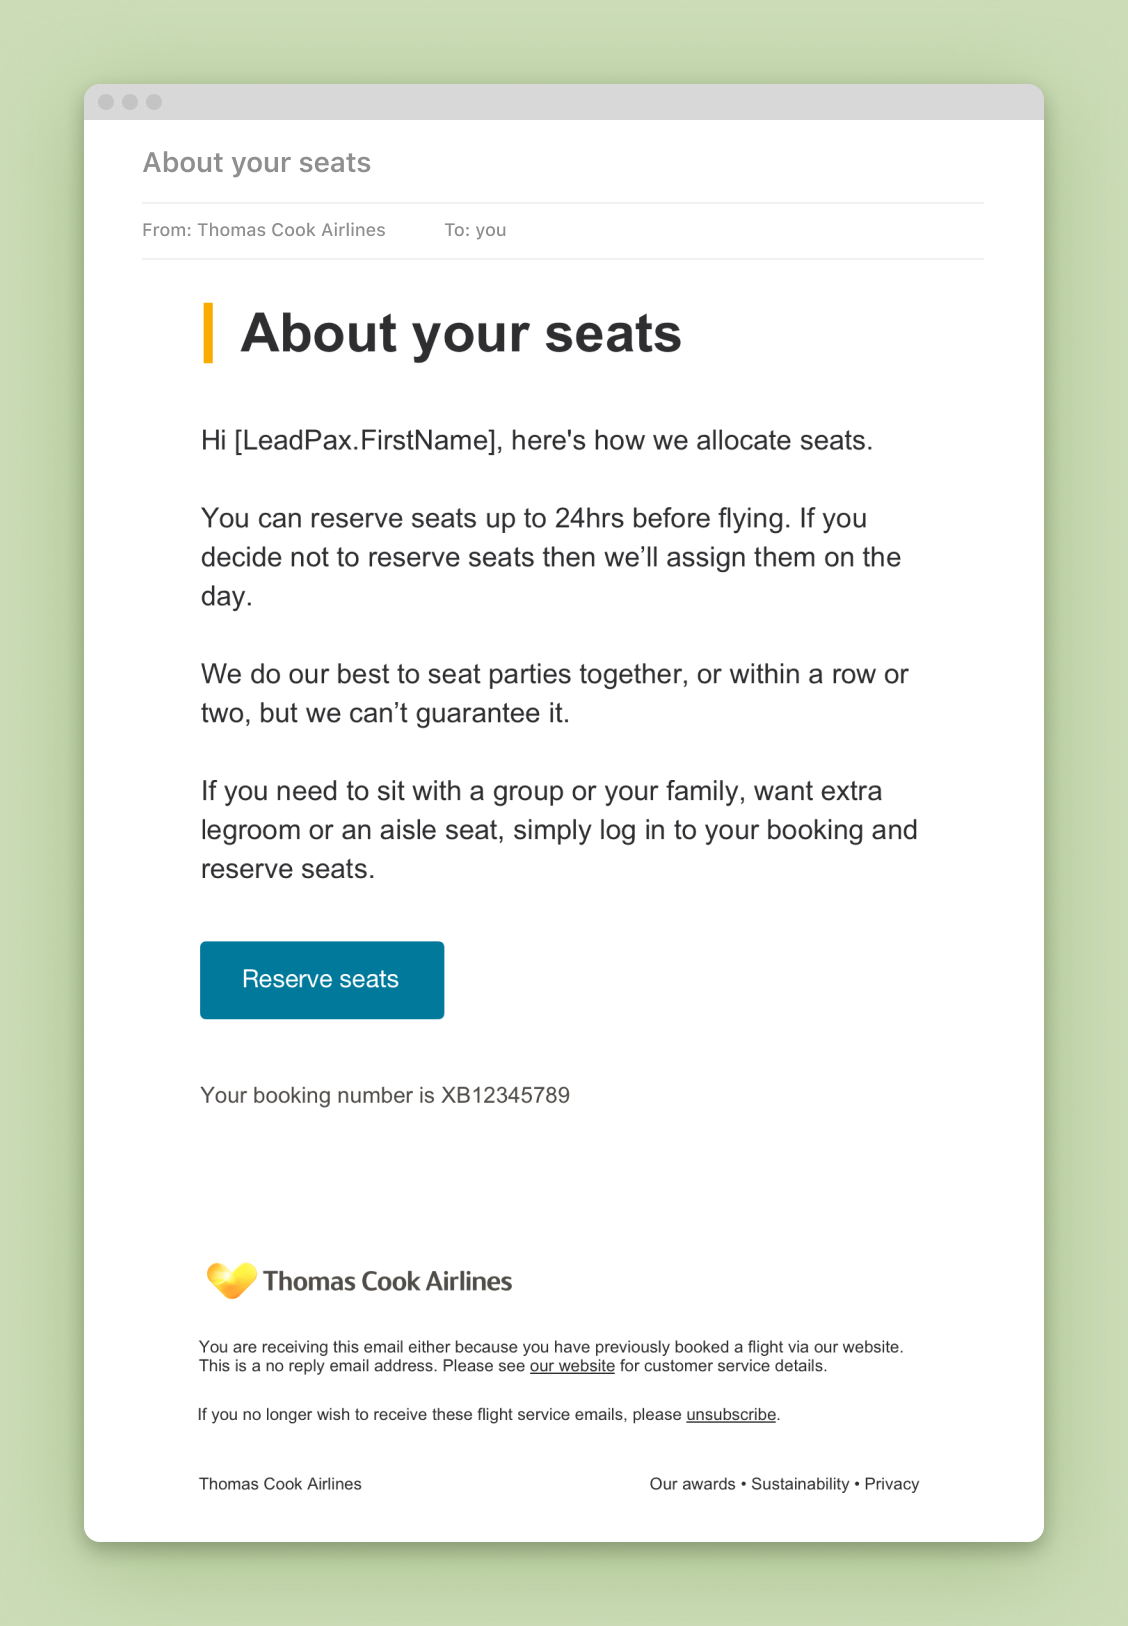Click the middle window control dot
Viewport: 1128px width, 1626px height.
(x=130, y=102)
